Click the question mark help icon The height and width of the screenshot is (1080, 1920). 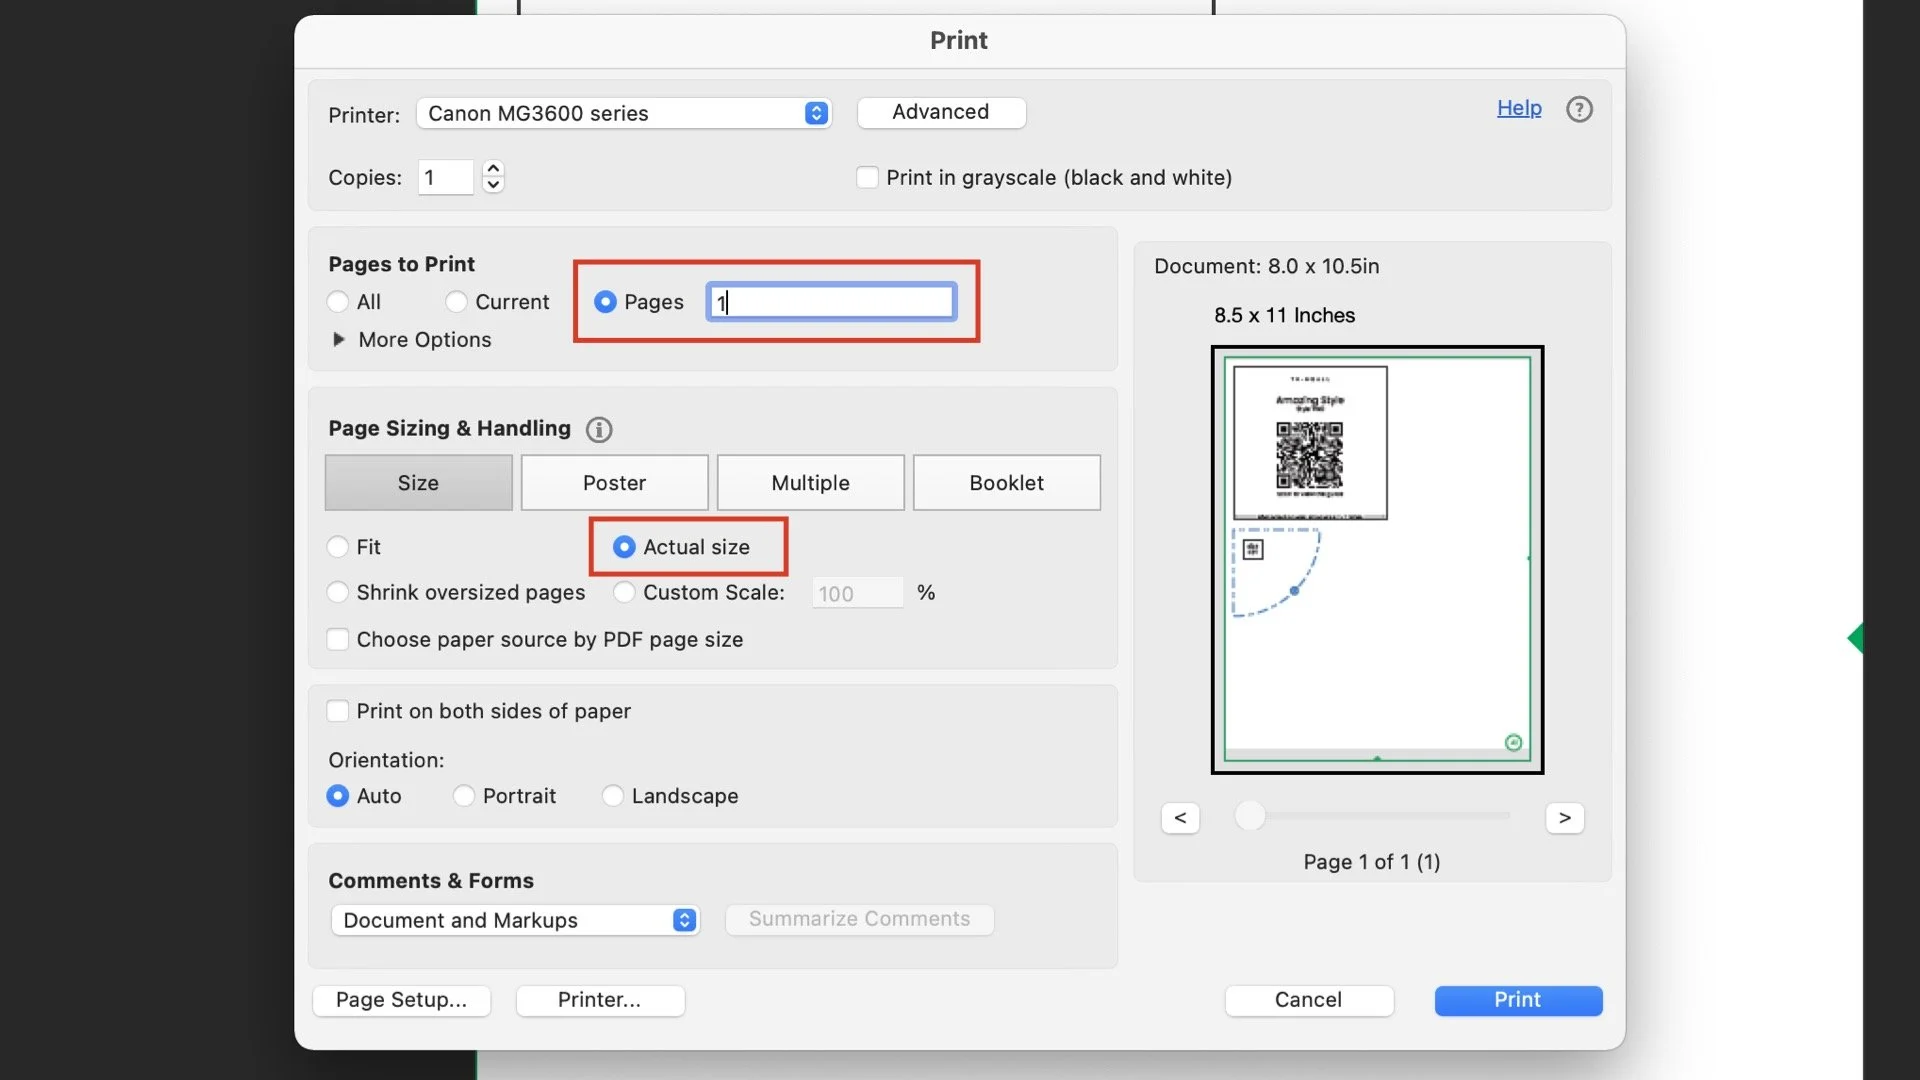point(1579,109)
